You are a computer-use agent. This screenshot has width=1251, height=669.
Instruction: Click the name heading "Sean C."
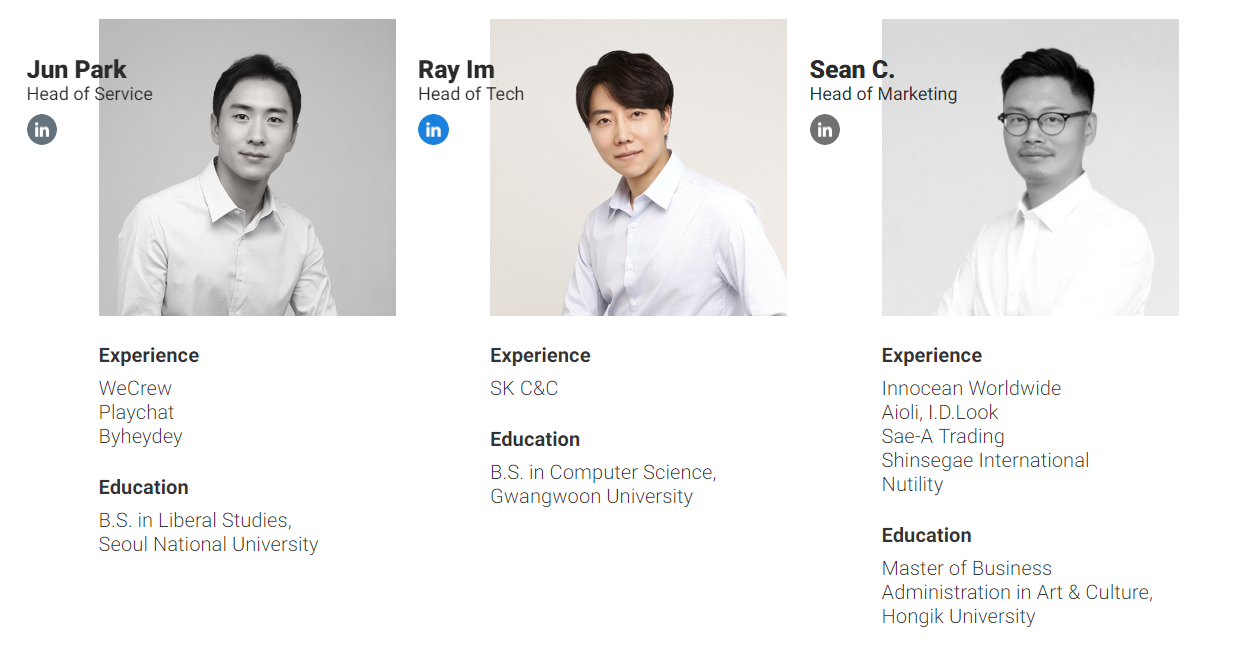point(852,69)
